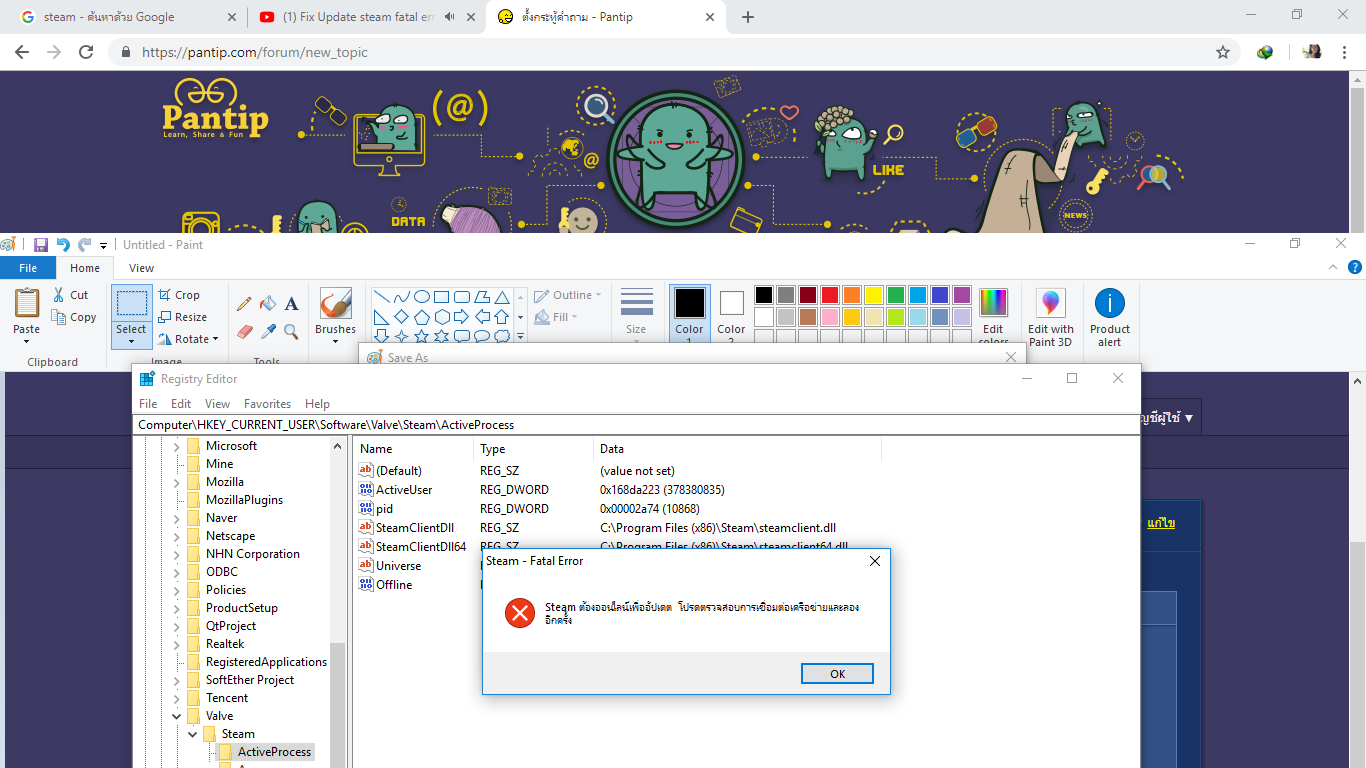The image size is (1366, 768).
Task: Expand the Mozilla registry key
Action: (x=177, y=482)
